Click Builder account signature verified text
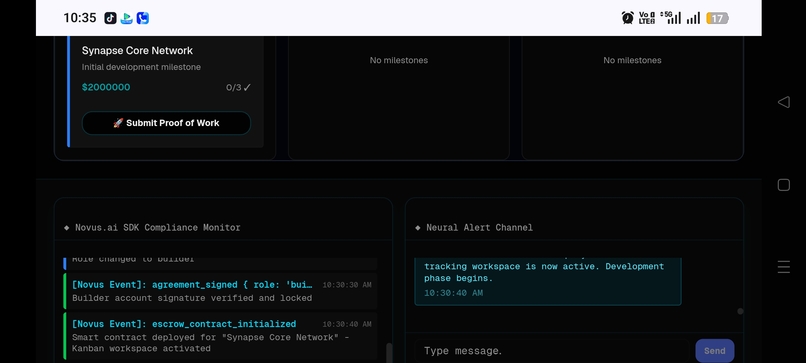Viewport: 806px width, 363px height. pos(192,298)
